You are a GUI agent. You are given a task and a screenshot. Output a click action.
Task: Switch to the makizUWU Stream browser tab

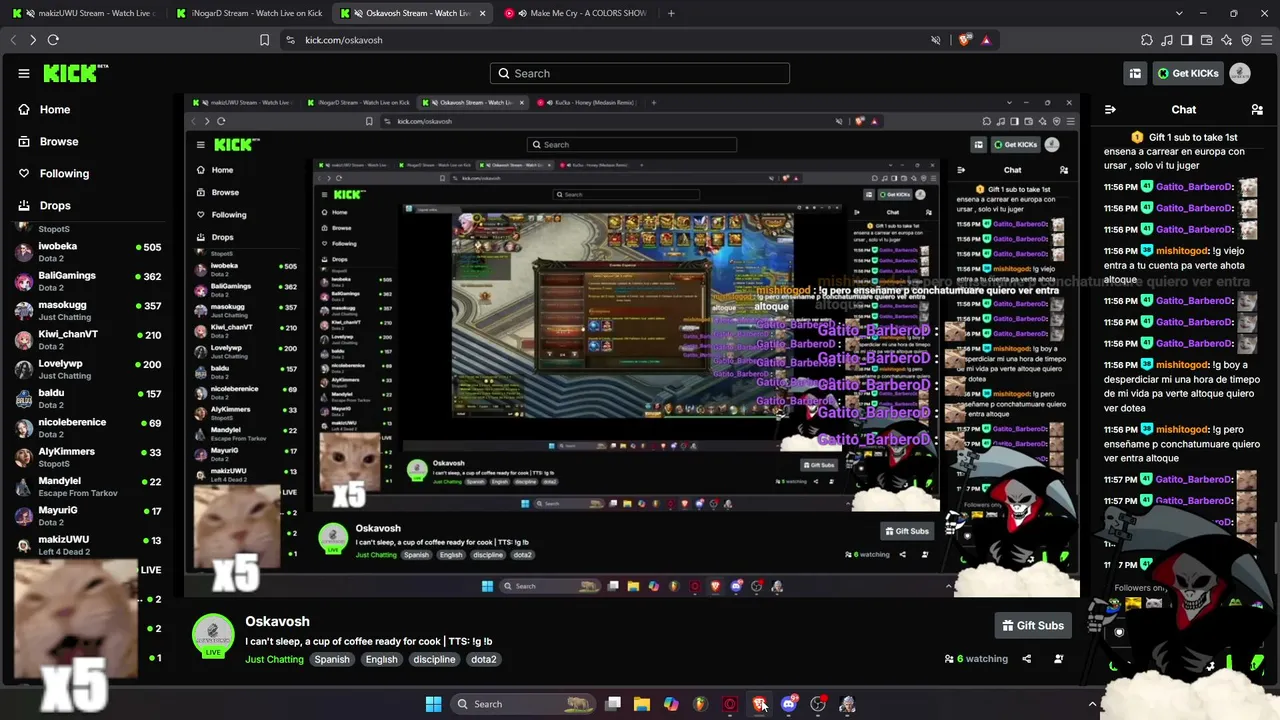[x=85, y=13]
